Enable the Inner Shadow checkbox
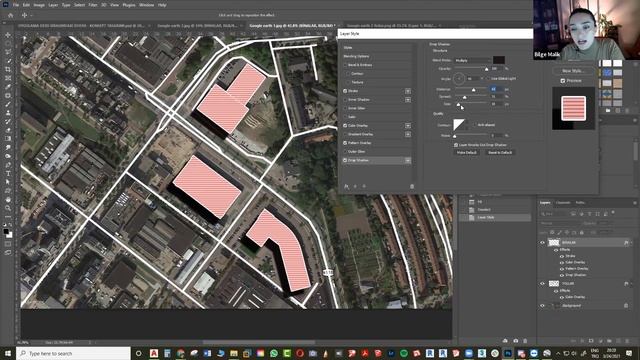This screenshot has width=640, height=360. pyautogui.click(x=345, y=100)
